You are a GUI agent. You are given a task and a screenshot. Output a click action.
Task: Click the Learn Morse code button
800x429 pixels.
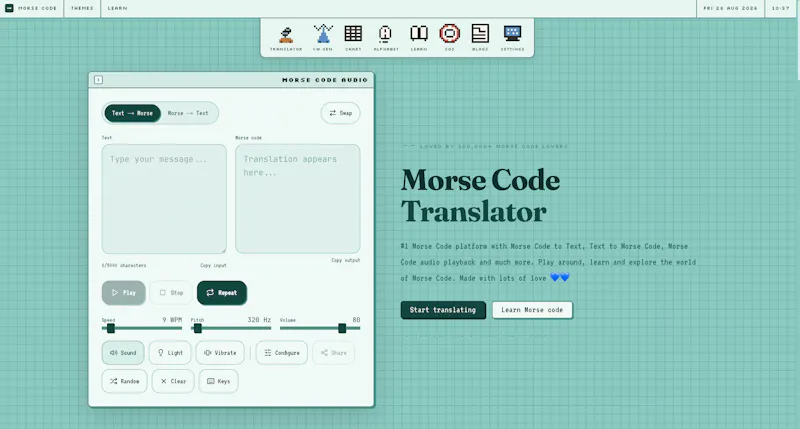click(532, 310)
